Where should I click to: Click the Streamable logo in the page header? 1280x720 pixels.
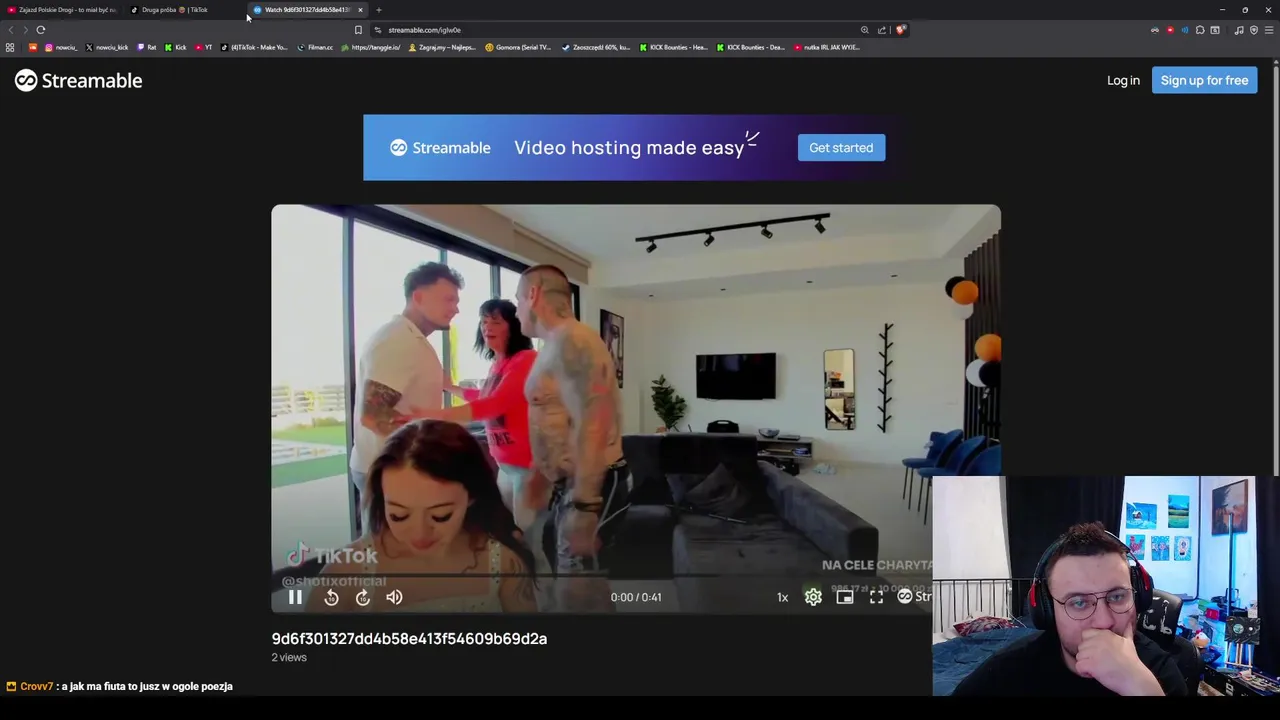(78, 80)
